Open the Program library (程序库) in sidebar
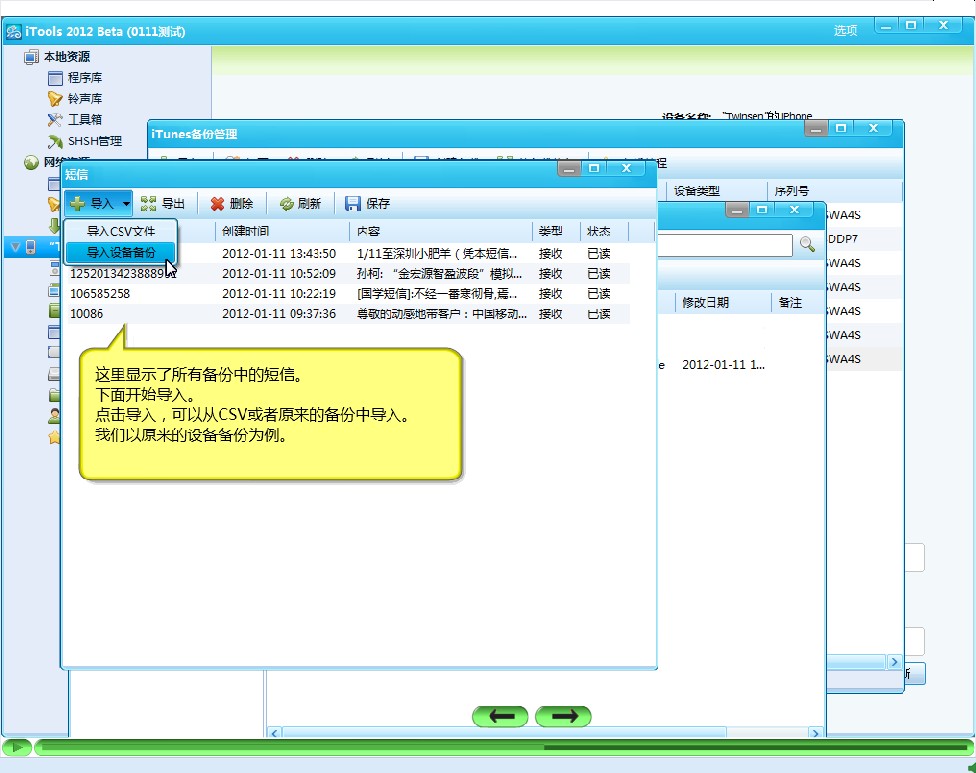This screenshot has height=773, width=976. [55, 78]
